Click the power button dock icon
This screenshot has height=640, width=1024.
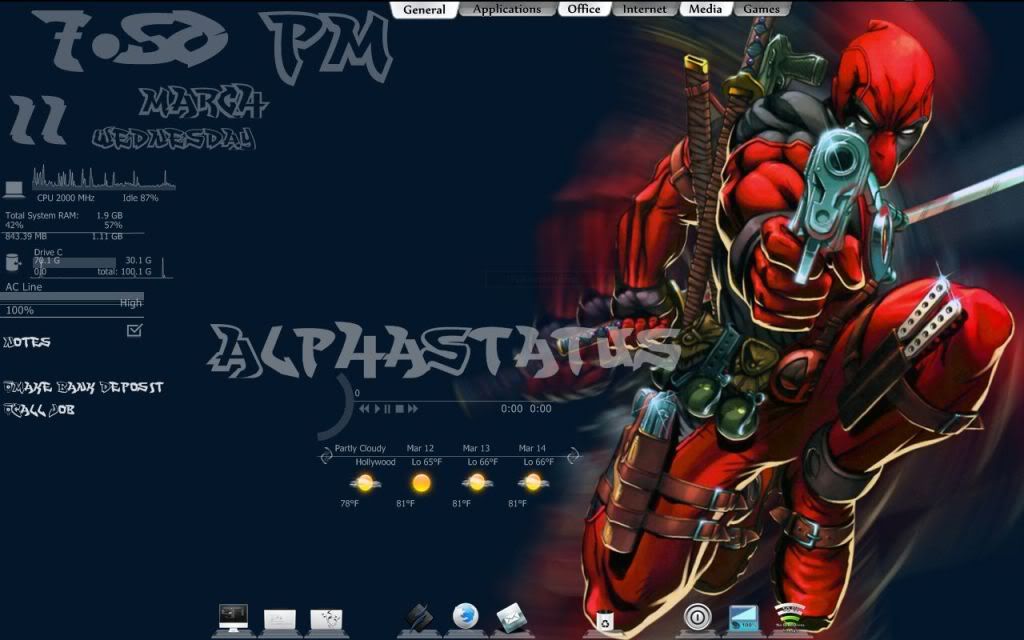pyautogui.click(x=697, y=616)
